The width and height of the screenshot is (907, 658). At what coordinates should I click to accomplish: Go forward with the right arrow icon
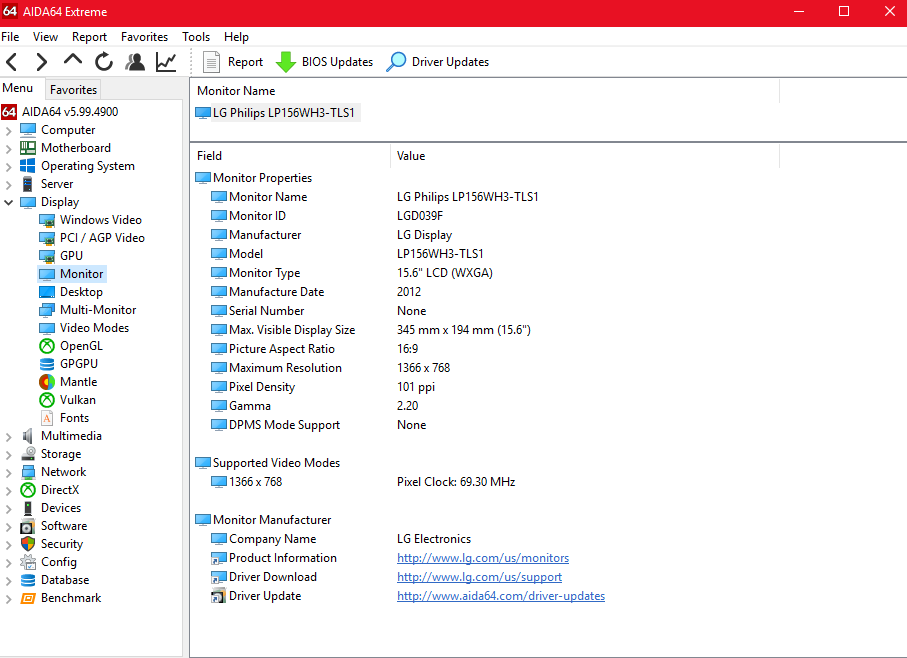click(x=41, y=61)
